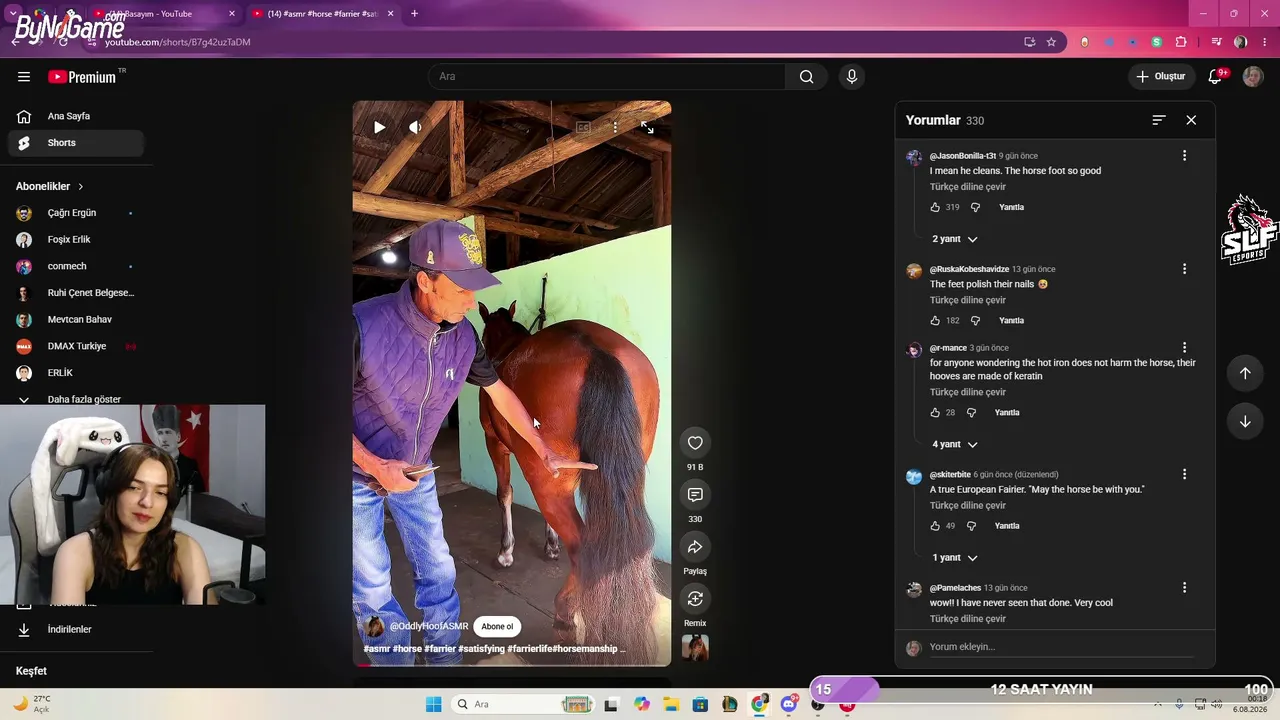Expand the 4 yanıt replies
1280x720 pixels.
pos(955,444)
